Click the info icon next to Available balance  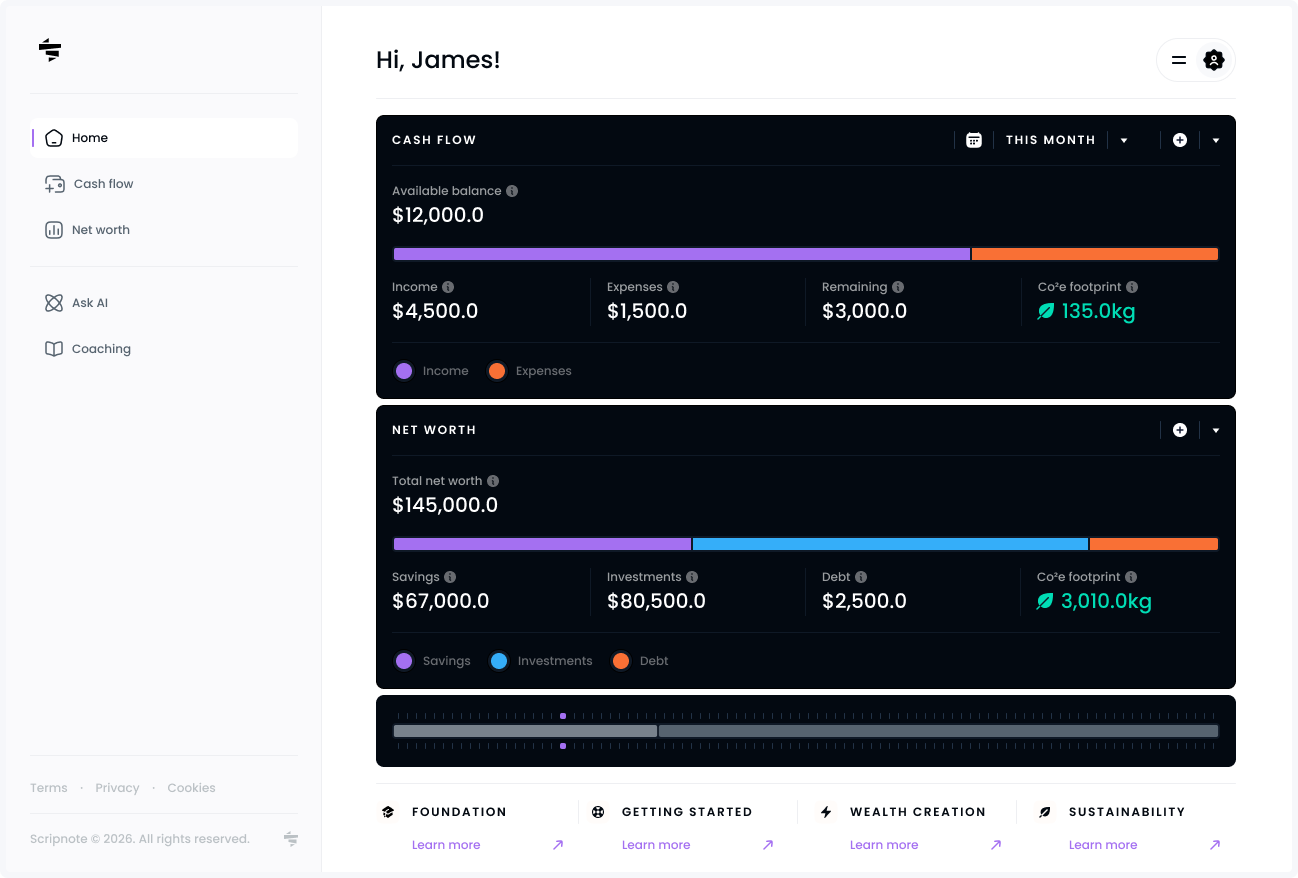(512, 191)
